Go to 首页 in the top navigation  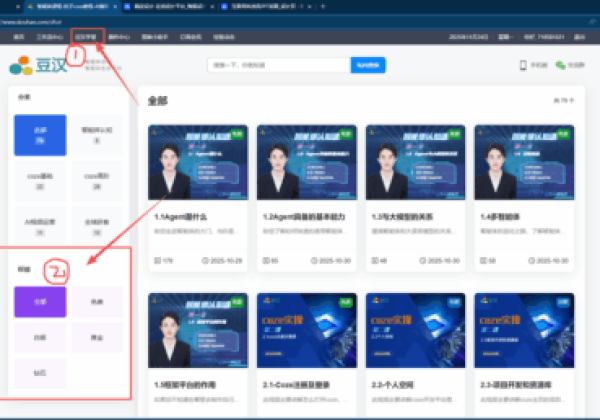coord(19,37)
